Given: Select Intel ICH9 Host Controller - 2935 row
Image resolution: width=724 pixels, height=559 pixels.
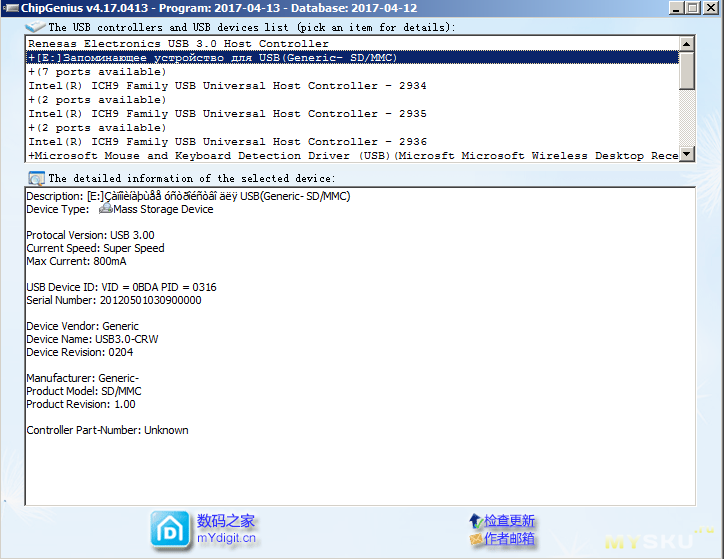Looking at the screenshot, I should (352, 114).
